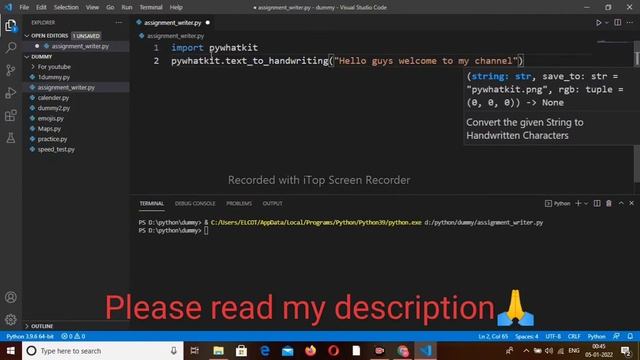
Task: Open the File menu
Action: point(24,7)
